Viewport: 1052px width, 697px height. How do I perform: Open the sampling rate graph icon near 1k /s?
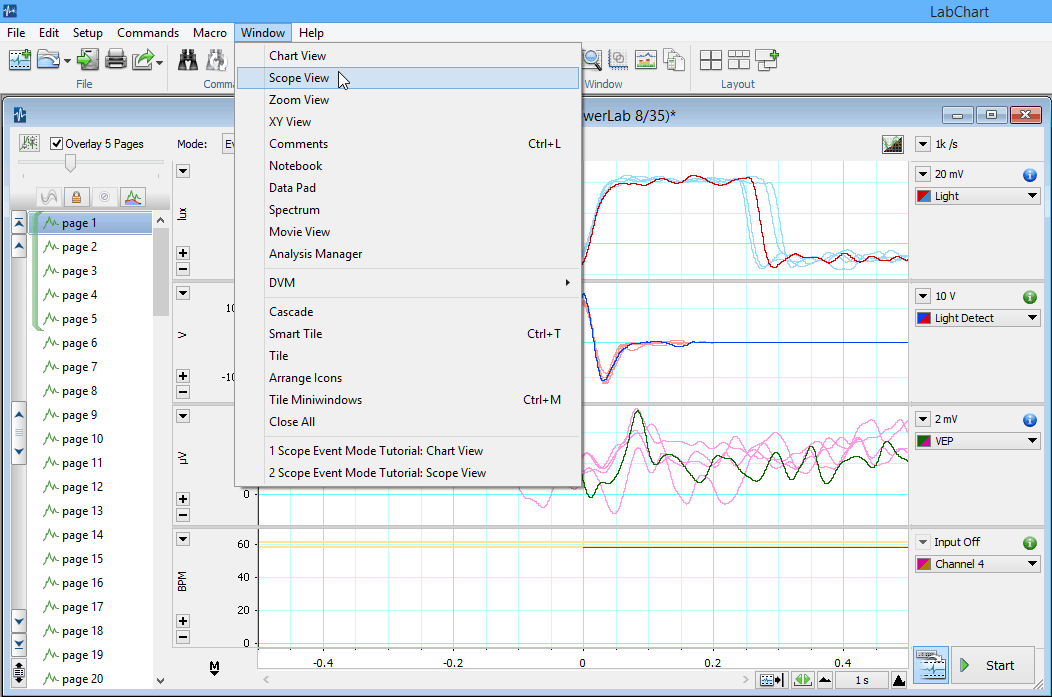[892, 144]
